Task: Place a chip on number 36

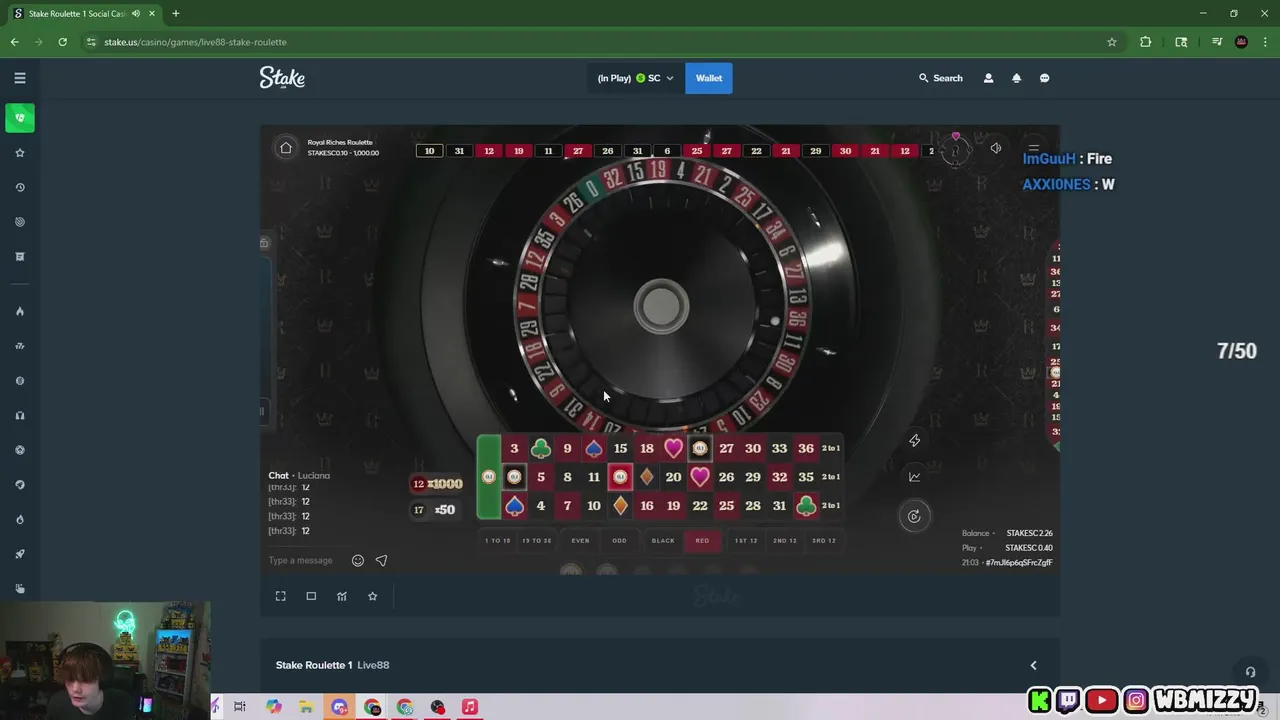Action: 806,448
